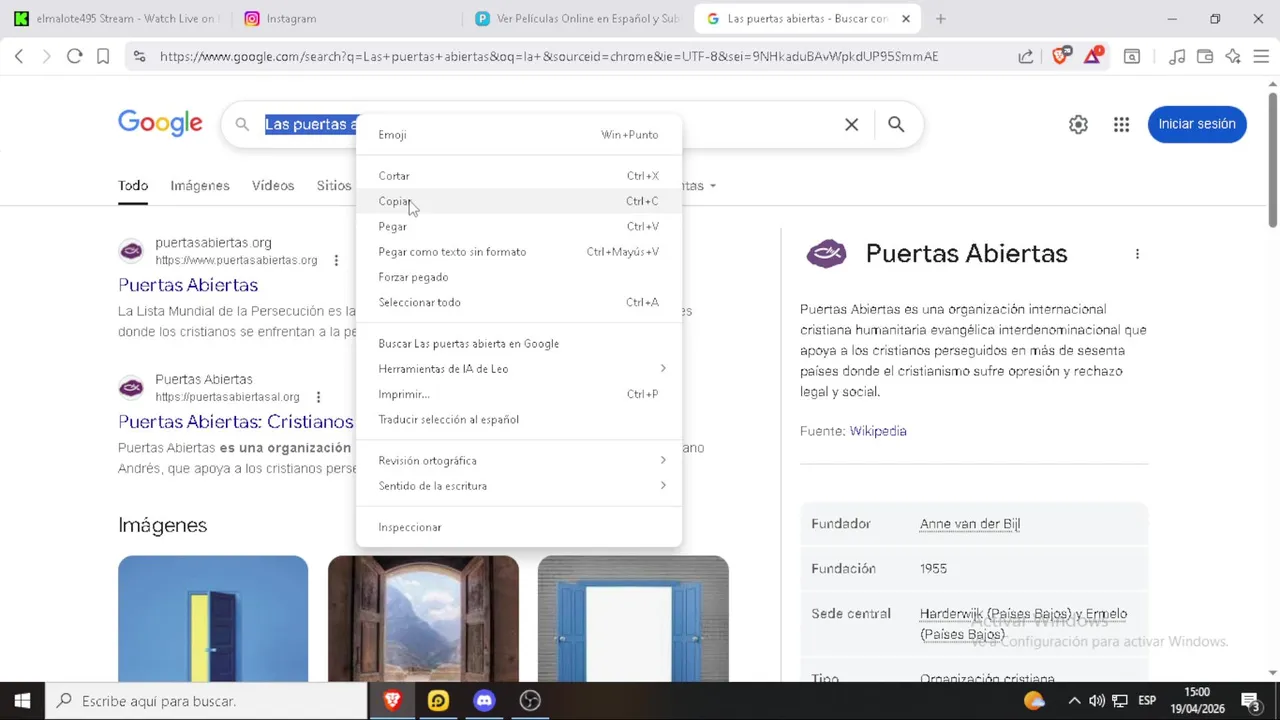
Task: Open Brave Rewards triangle icon
Action: pyautogui.click(x=1093, y=56)
